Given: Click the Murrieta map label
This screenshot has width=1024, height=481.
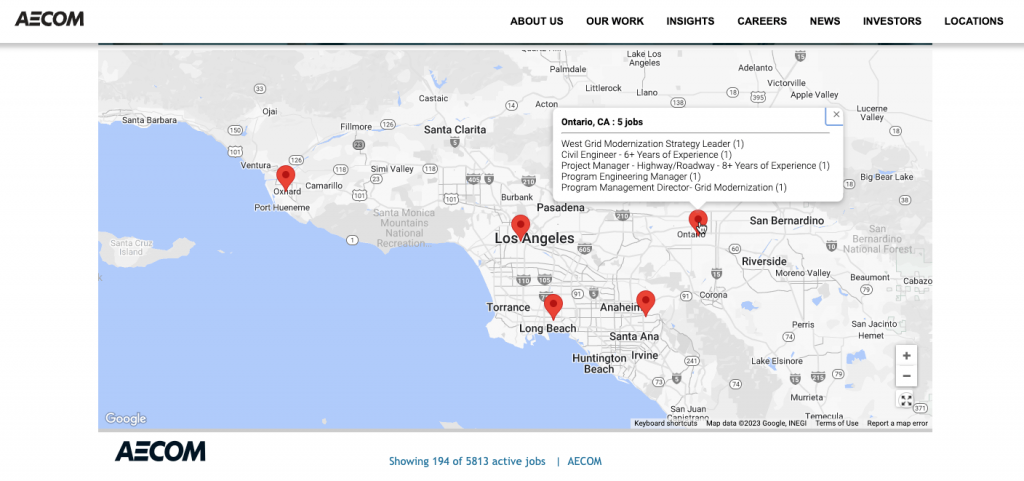Looking at the screenshot, I should 807,397.
